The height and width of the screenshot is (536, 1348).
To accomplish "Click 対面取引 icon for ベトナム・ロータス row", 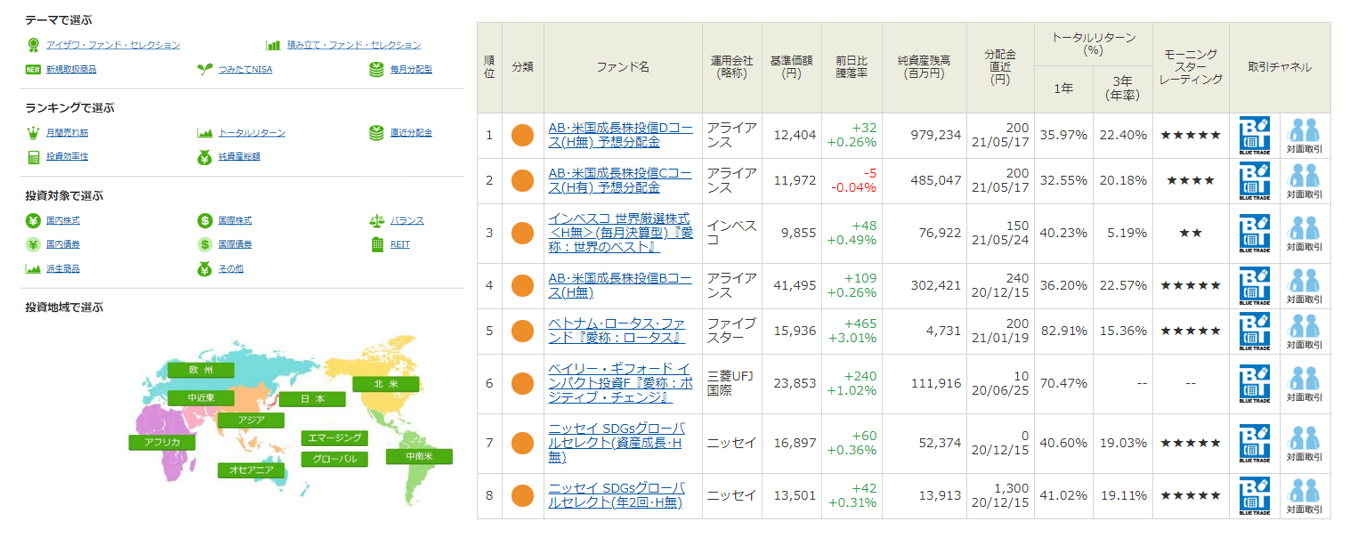I will point(1304,331).
